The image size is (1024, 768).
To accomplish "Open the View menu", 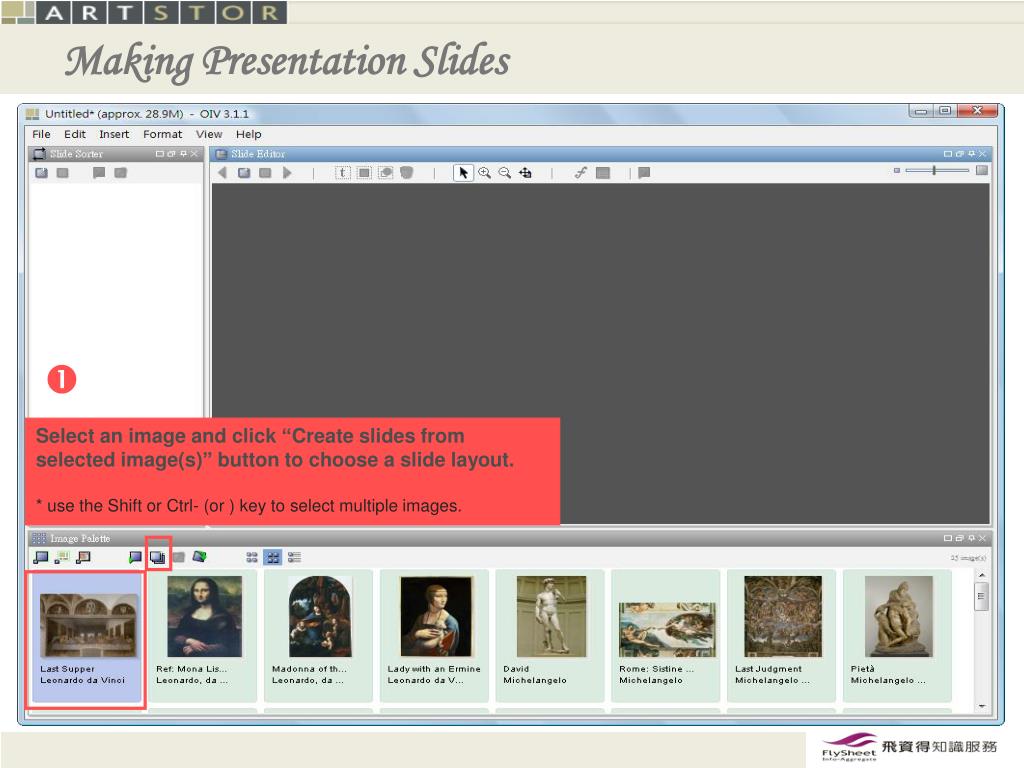I will pyautogui.click(x=209, y=134).
